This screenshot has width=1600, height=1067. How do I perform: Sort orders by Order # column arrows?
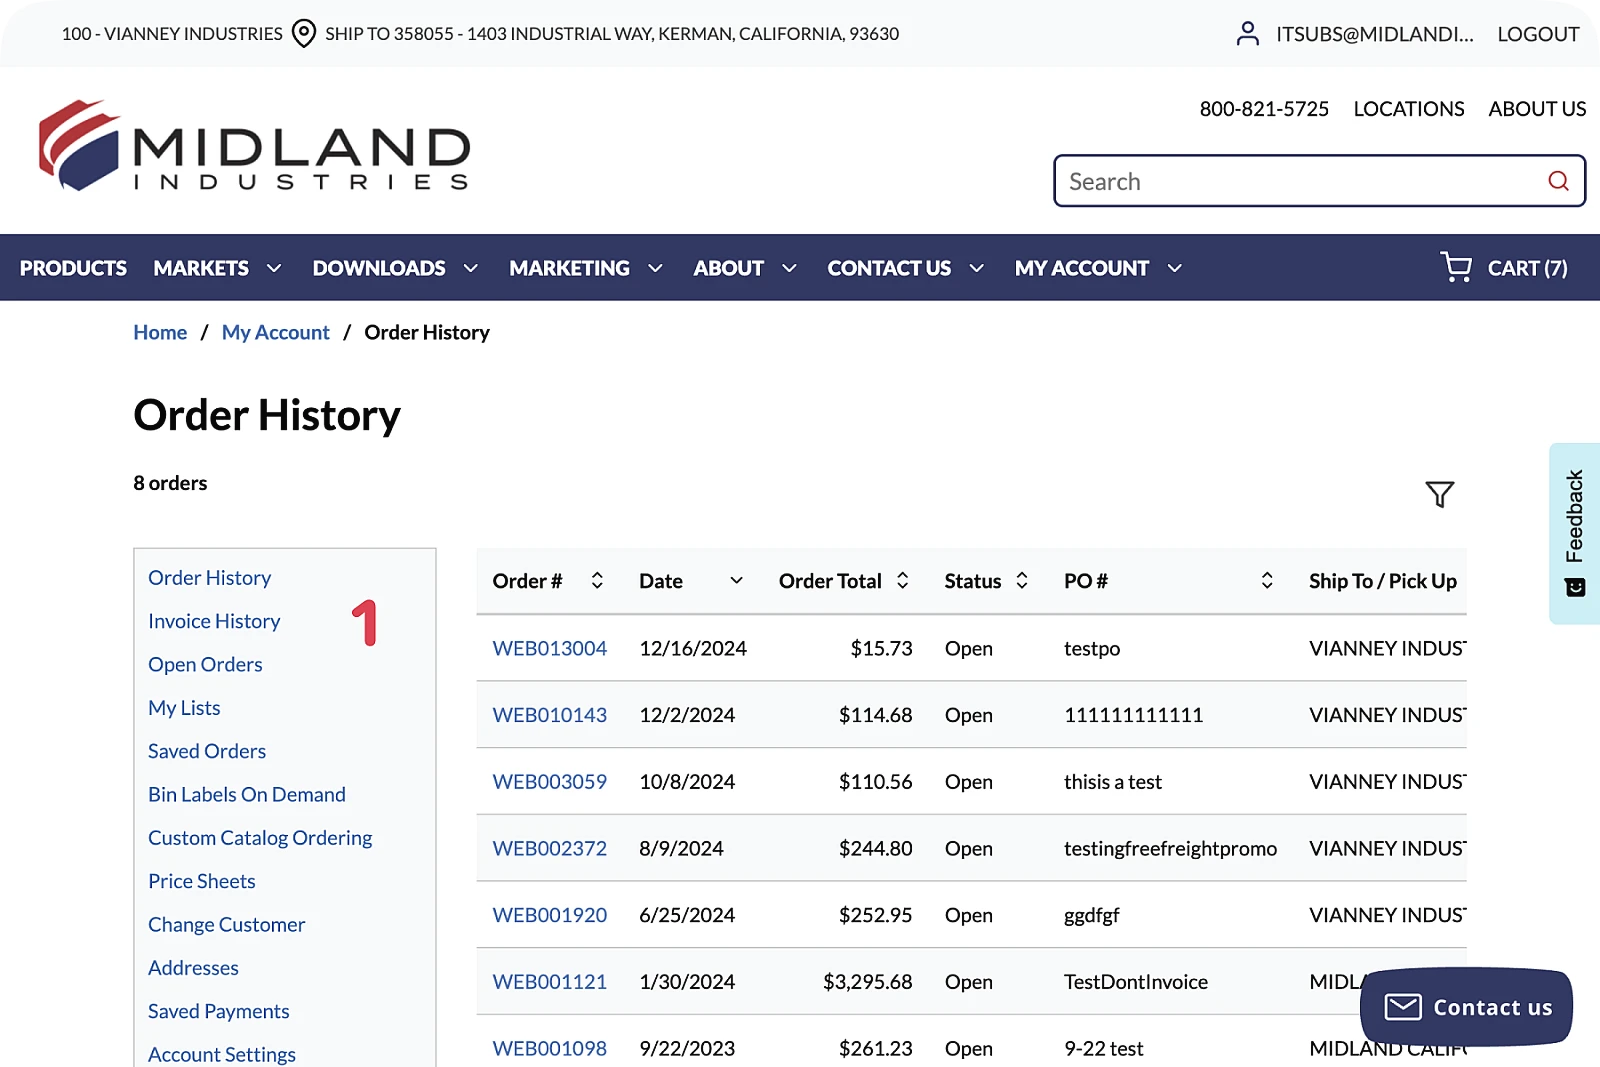click(x=597, y=581)
